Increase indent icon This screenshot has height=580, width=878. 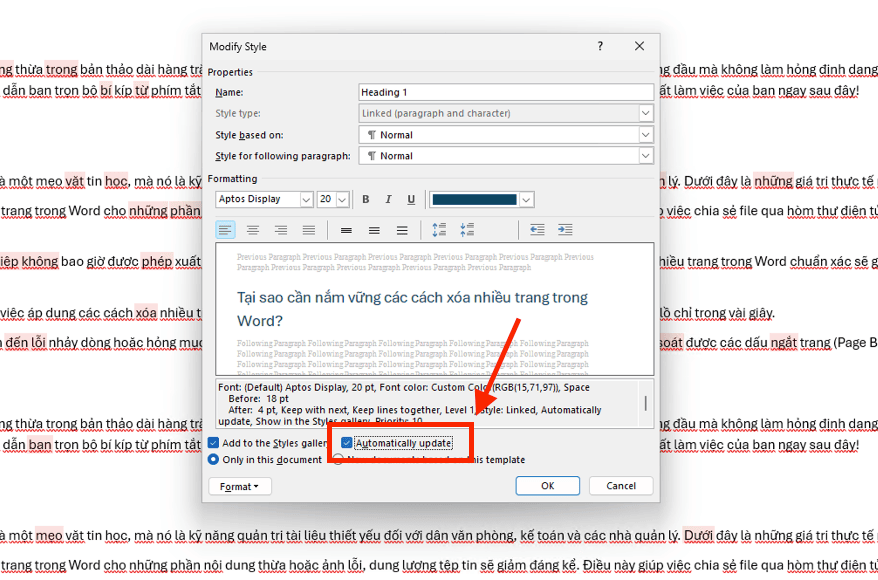pos(565,230)
